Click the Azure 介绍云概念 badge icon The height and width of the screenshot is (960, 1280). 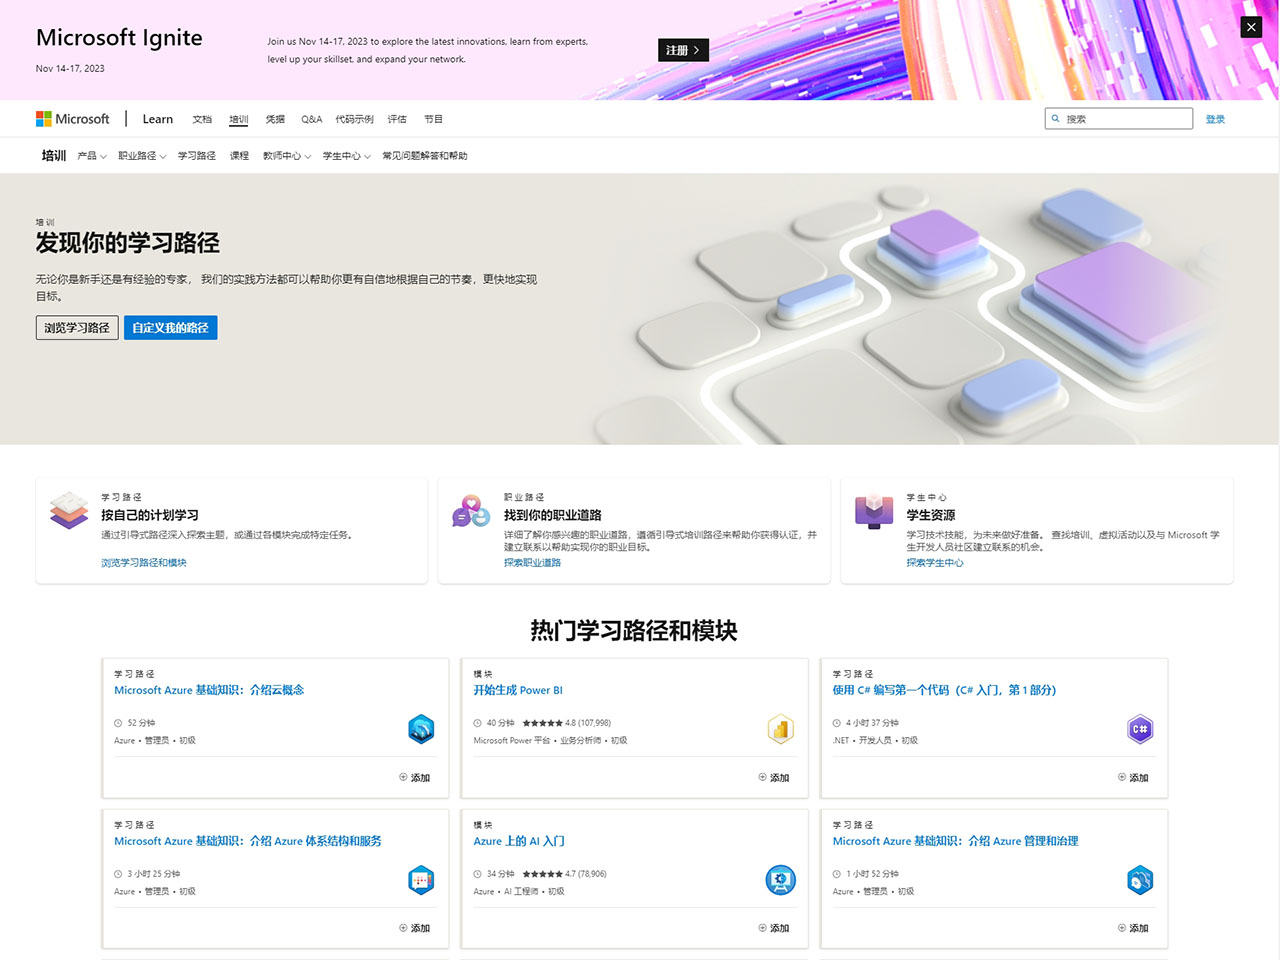point(422,729)
